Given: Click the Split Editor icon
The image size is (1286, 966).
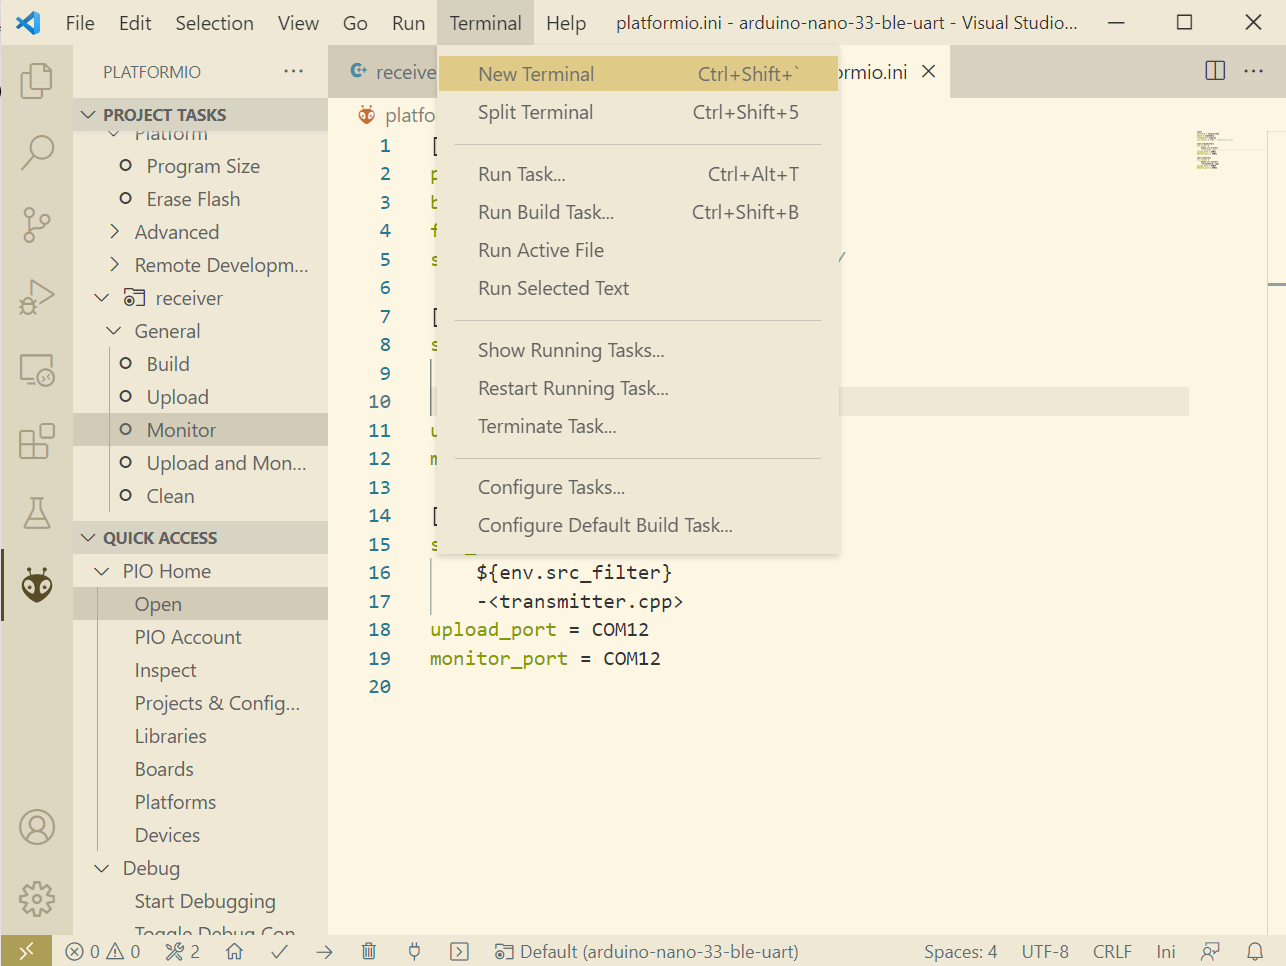Looking at the screenshot, I should (1215, 71).
